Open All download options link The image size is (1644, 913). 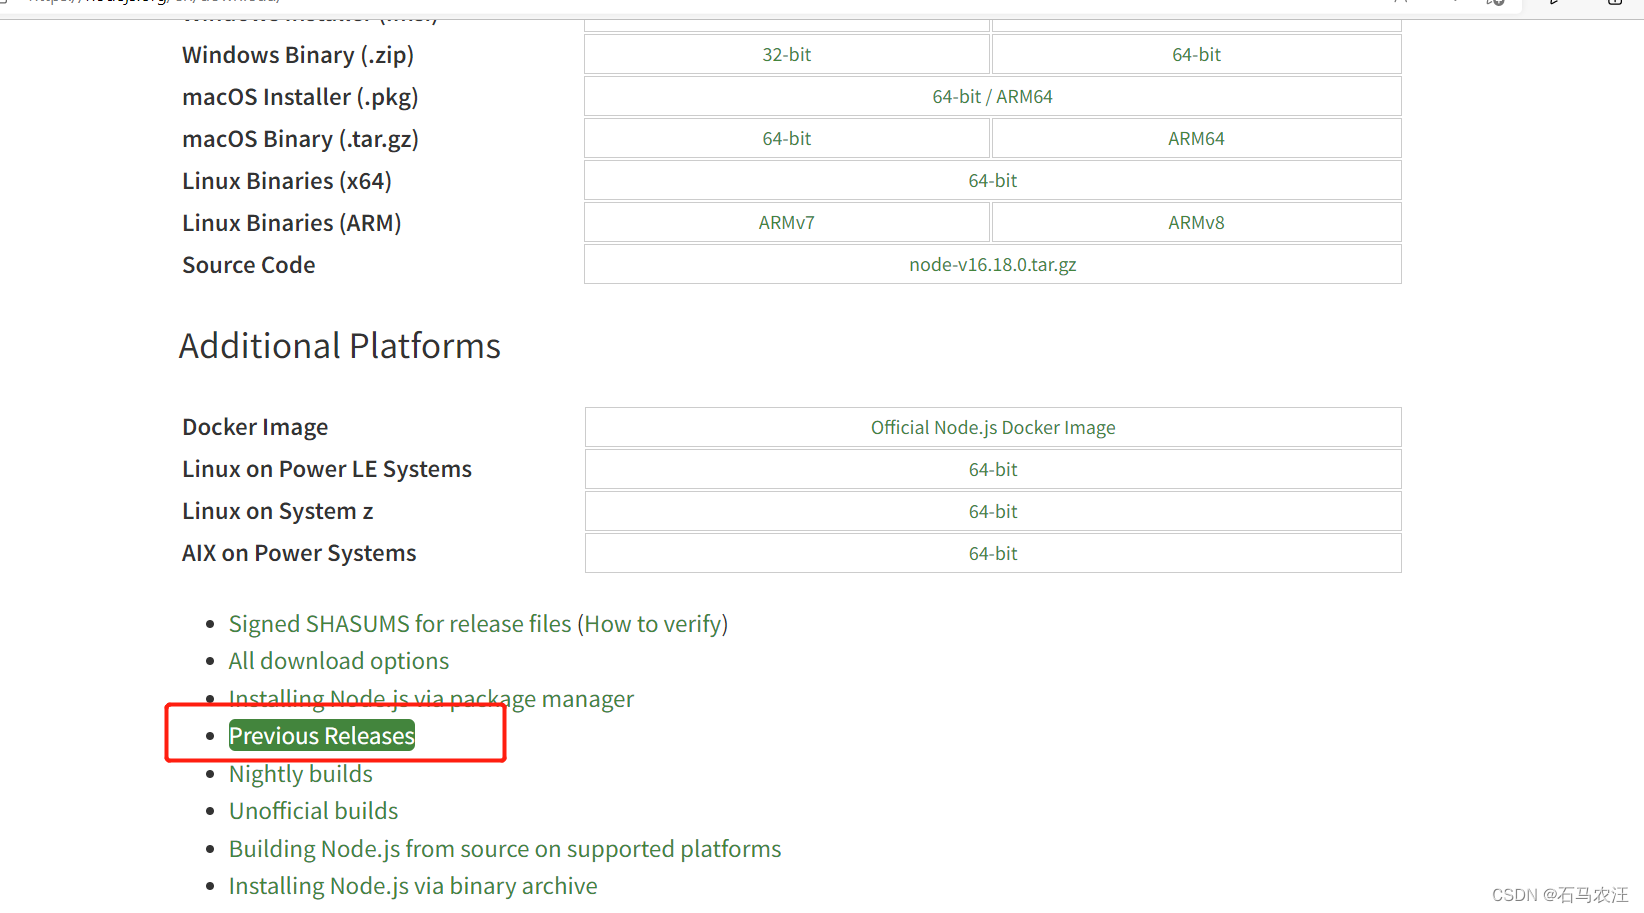(x=339, y=661)
